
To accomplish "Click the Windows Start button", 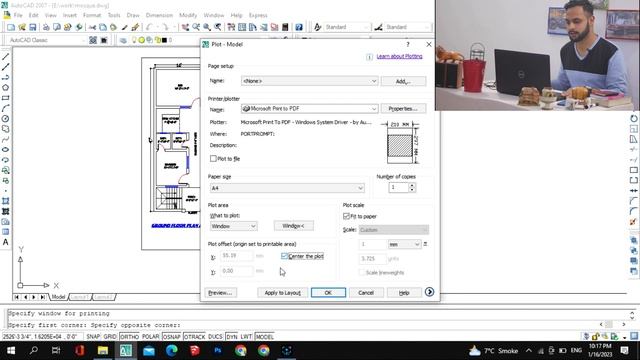I will coord(11,351).
